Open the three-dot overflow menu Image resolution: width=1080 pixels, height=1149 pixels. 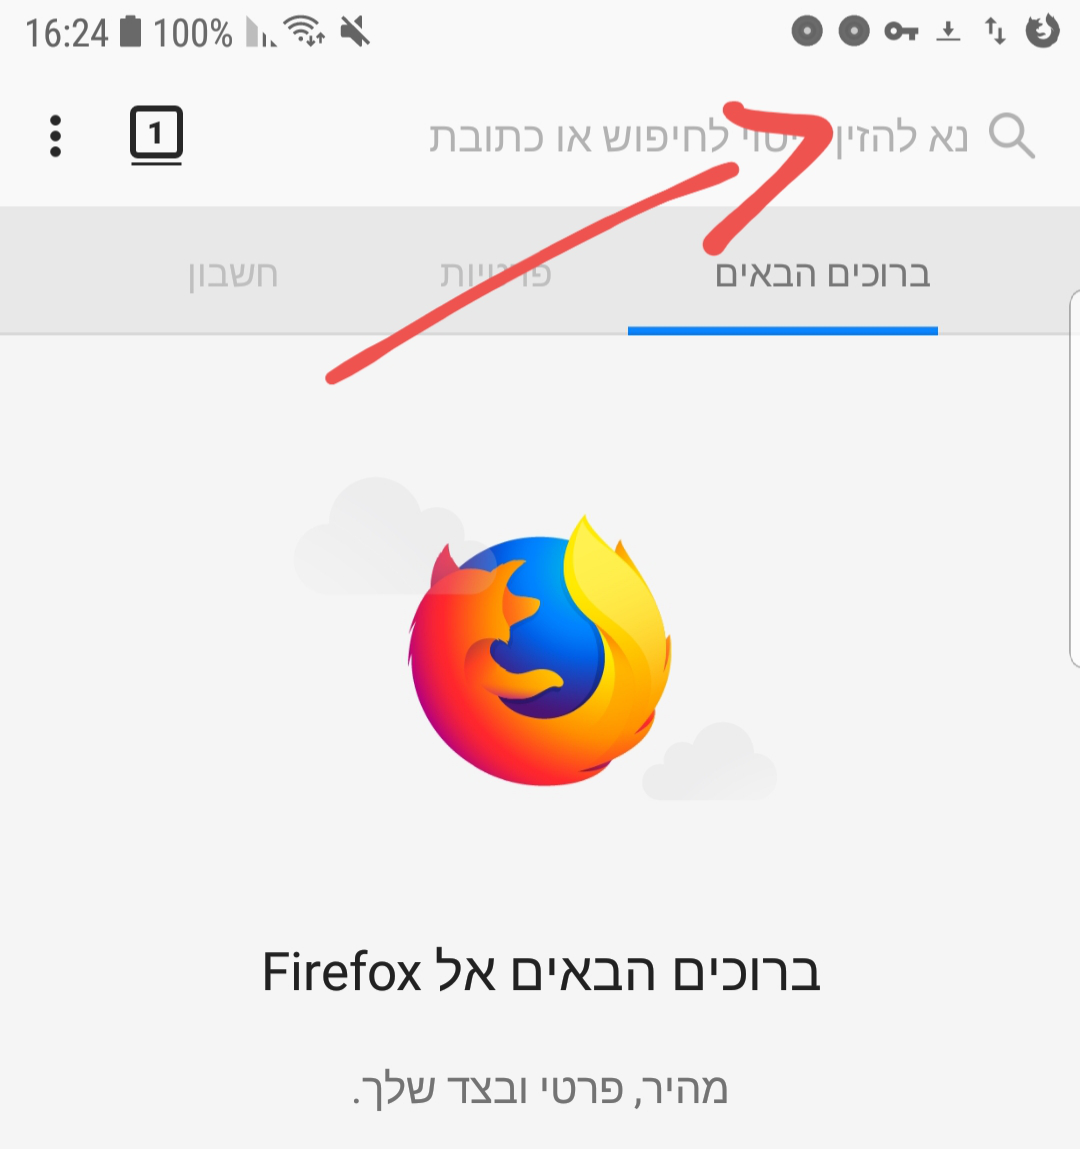coord(55,136)
